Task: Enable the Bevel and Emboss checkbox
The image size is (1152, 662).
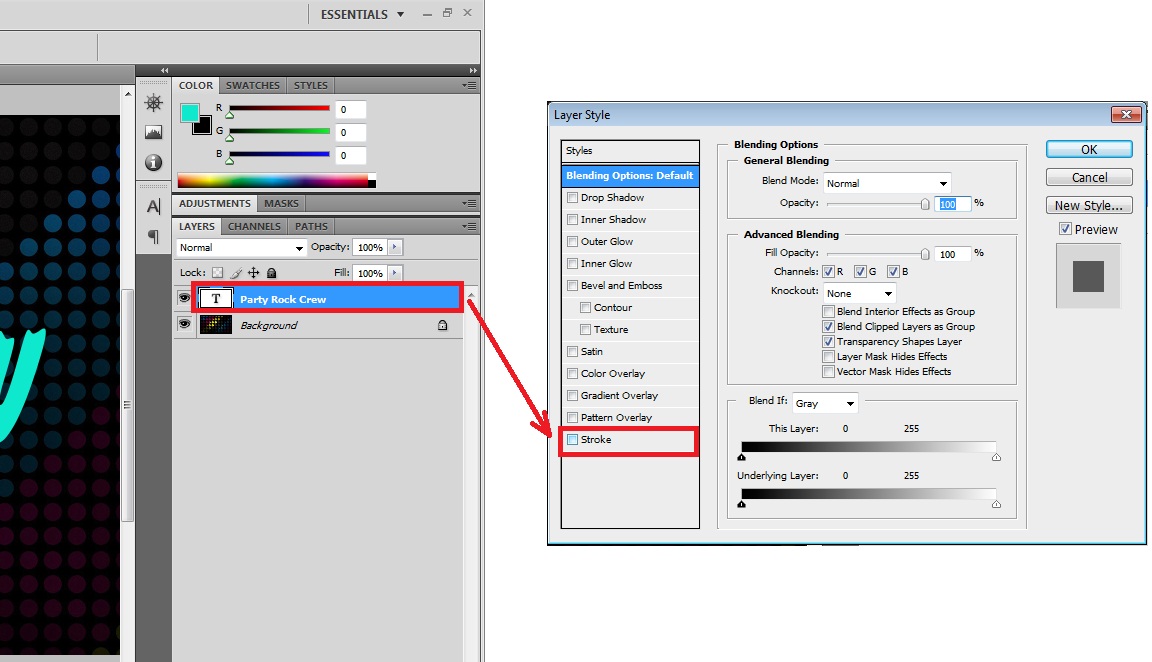Action: (x=572, y=285)
